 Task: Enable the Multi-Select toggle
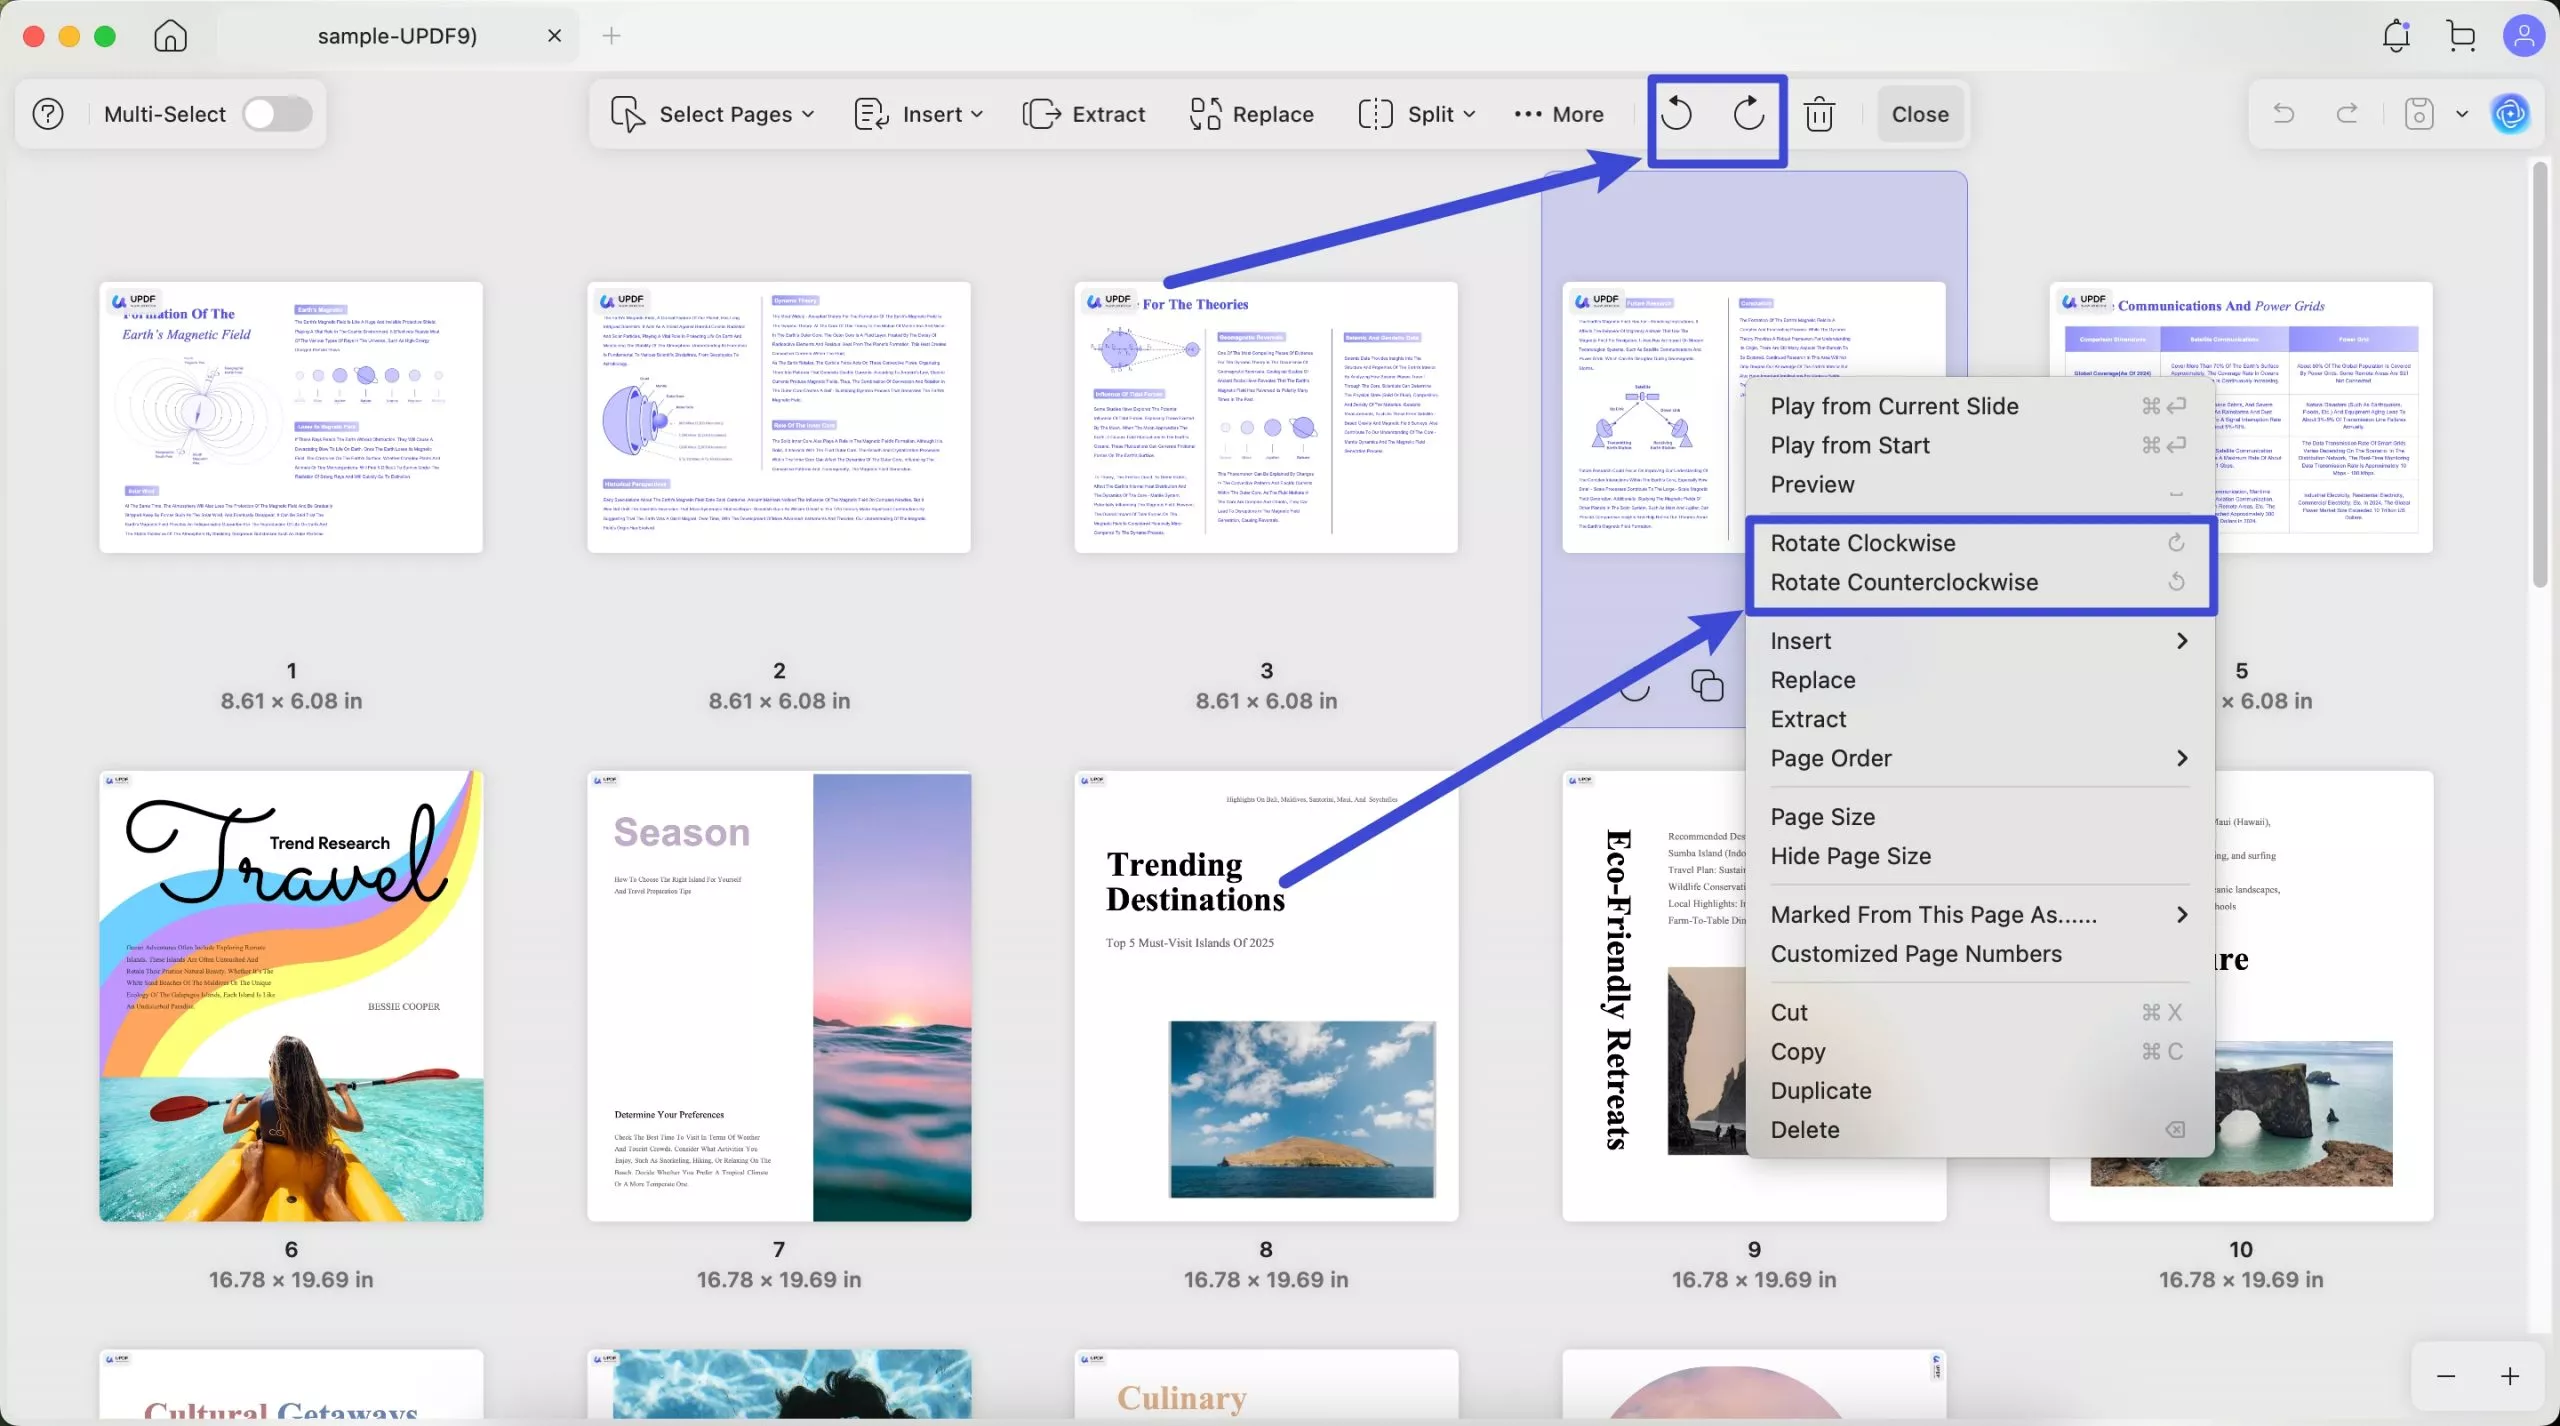pos(277,113)
